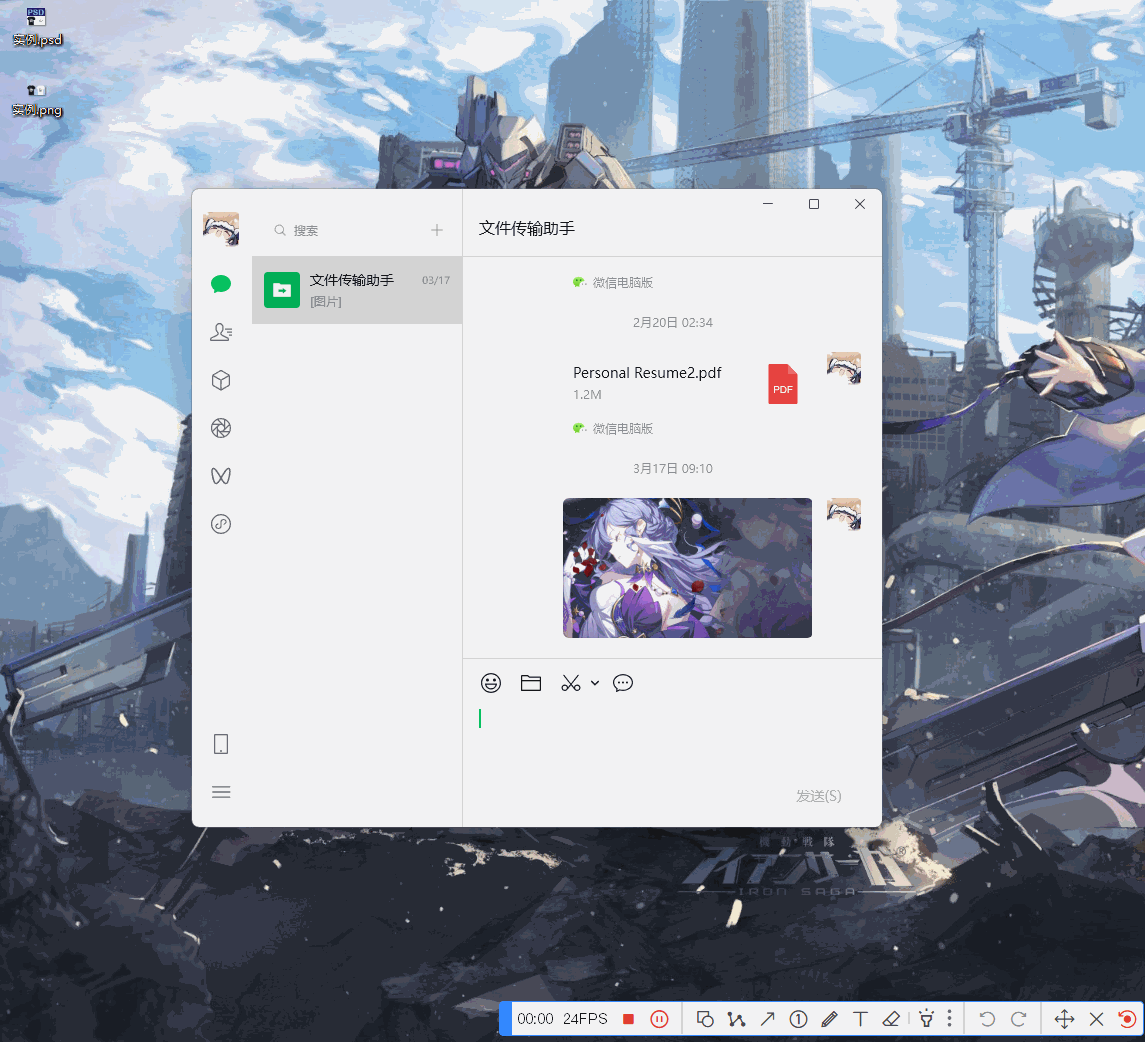
Task: Click the 微信电脑版 label below the PDF
Action: (x=622, y=429)
